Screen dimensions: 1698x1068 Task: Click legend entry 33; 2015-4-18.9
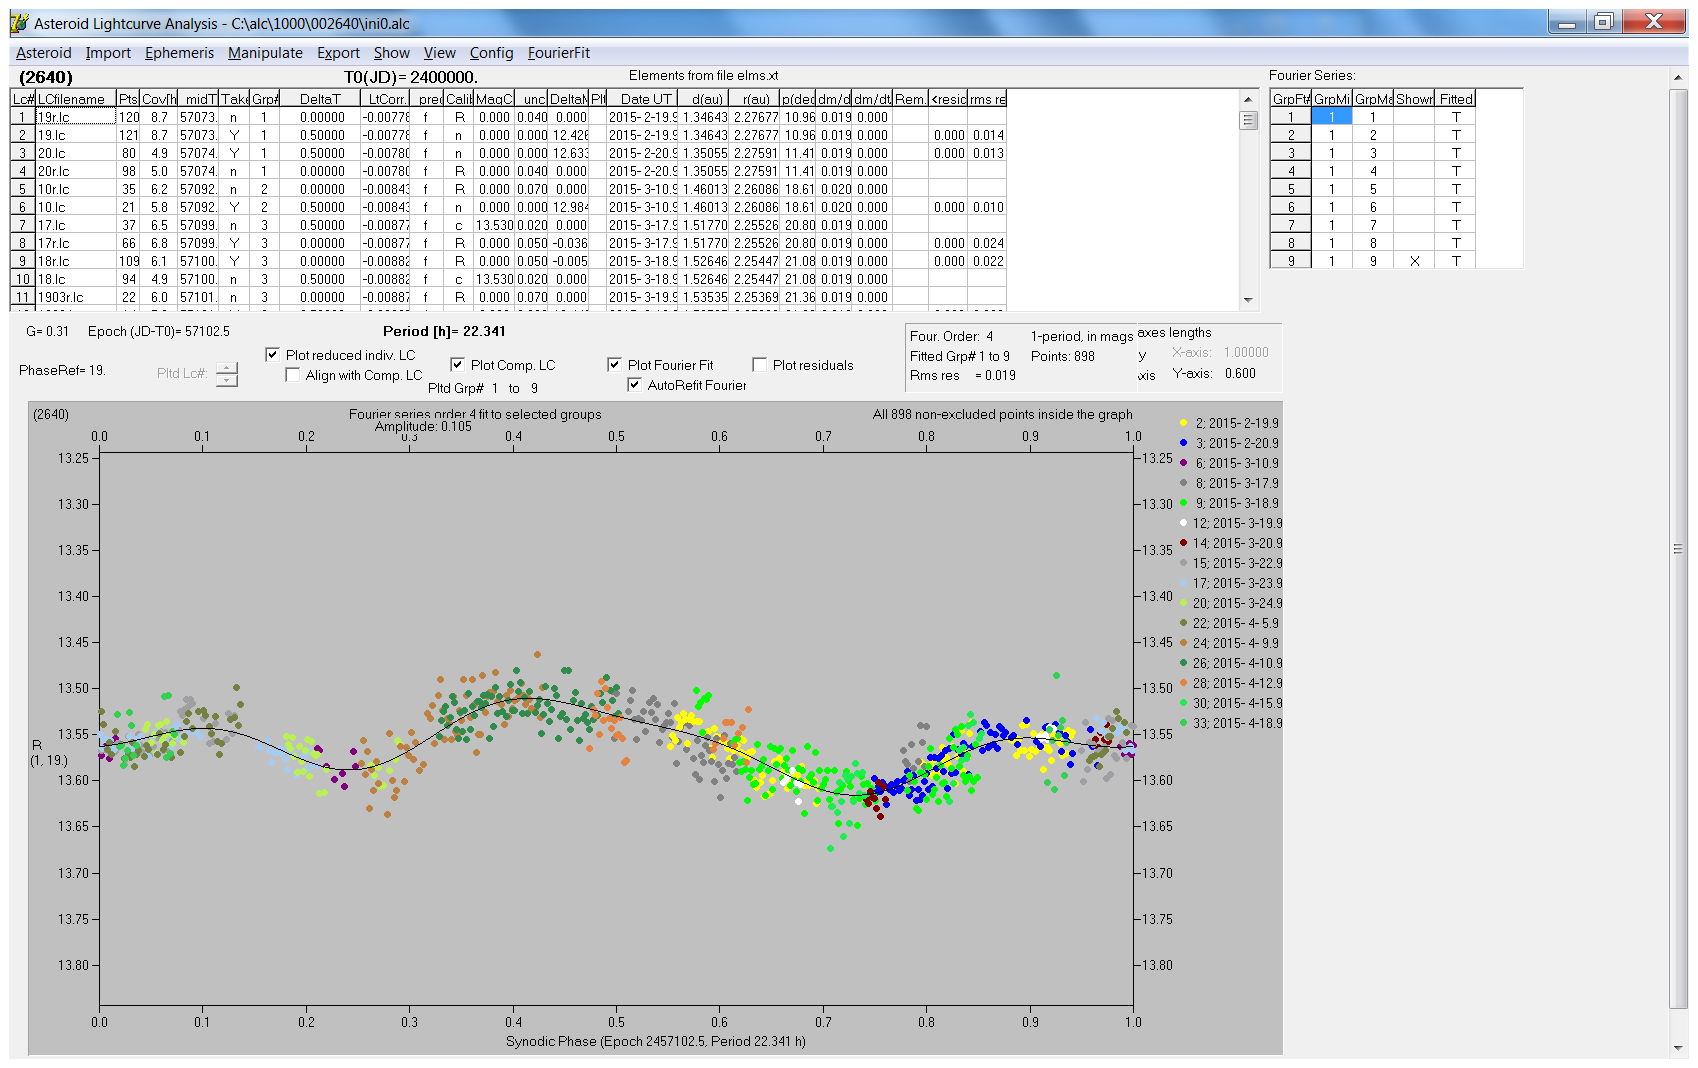point(1231,723)
